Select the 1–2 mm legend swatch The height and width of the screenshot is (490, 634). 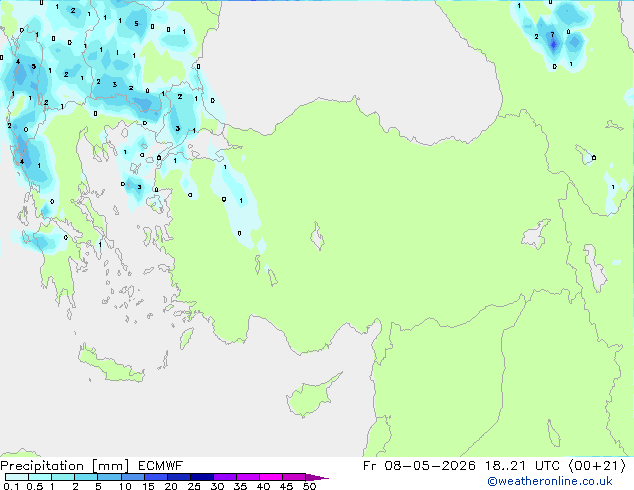[x=63, y=477]
